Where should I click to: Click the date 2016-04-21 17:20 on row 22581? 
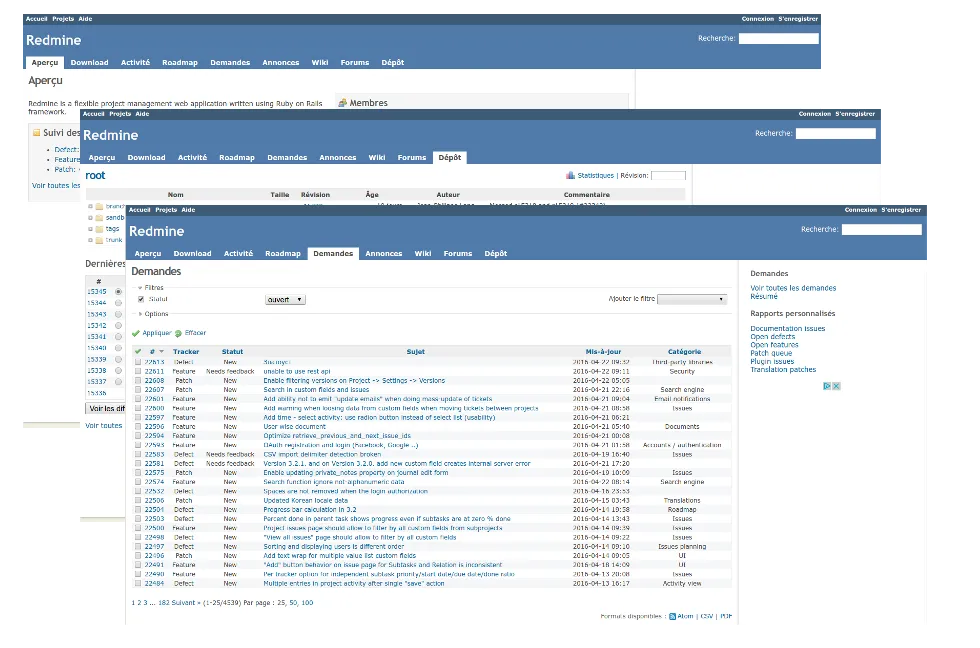601,464
